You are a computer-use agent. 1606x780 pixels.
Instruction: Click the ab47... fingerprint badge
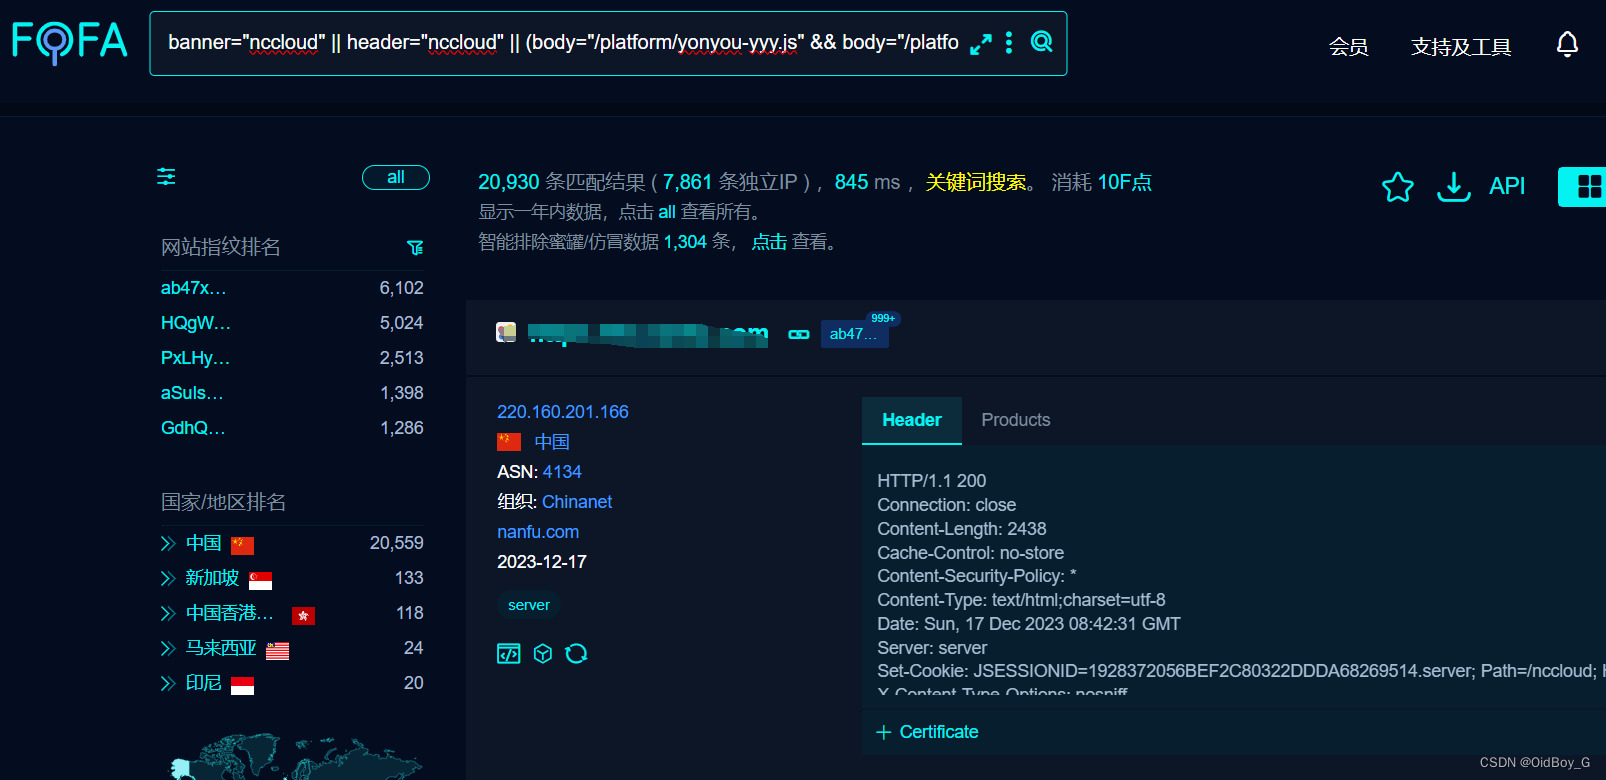click(854, 334)
